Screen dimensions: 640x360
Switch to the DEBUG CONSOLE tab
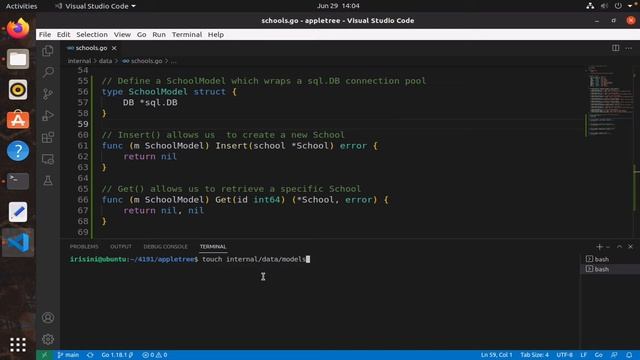click(x=165, y=247)
